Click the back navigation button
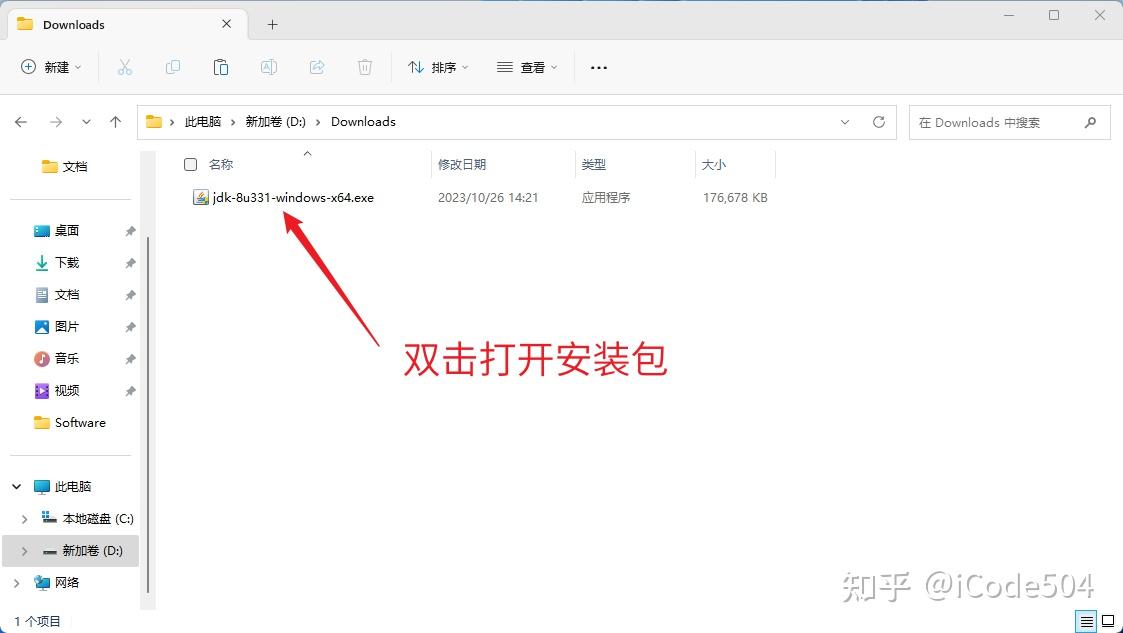Viewport: 1123px width, 633px height. click(21, 121)
